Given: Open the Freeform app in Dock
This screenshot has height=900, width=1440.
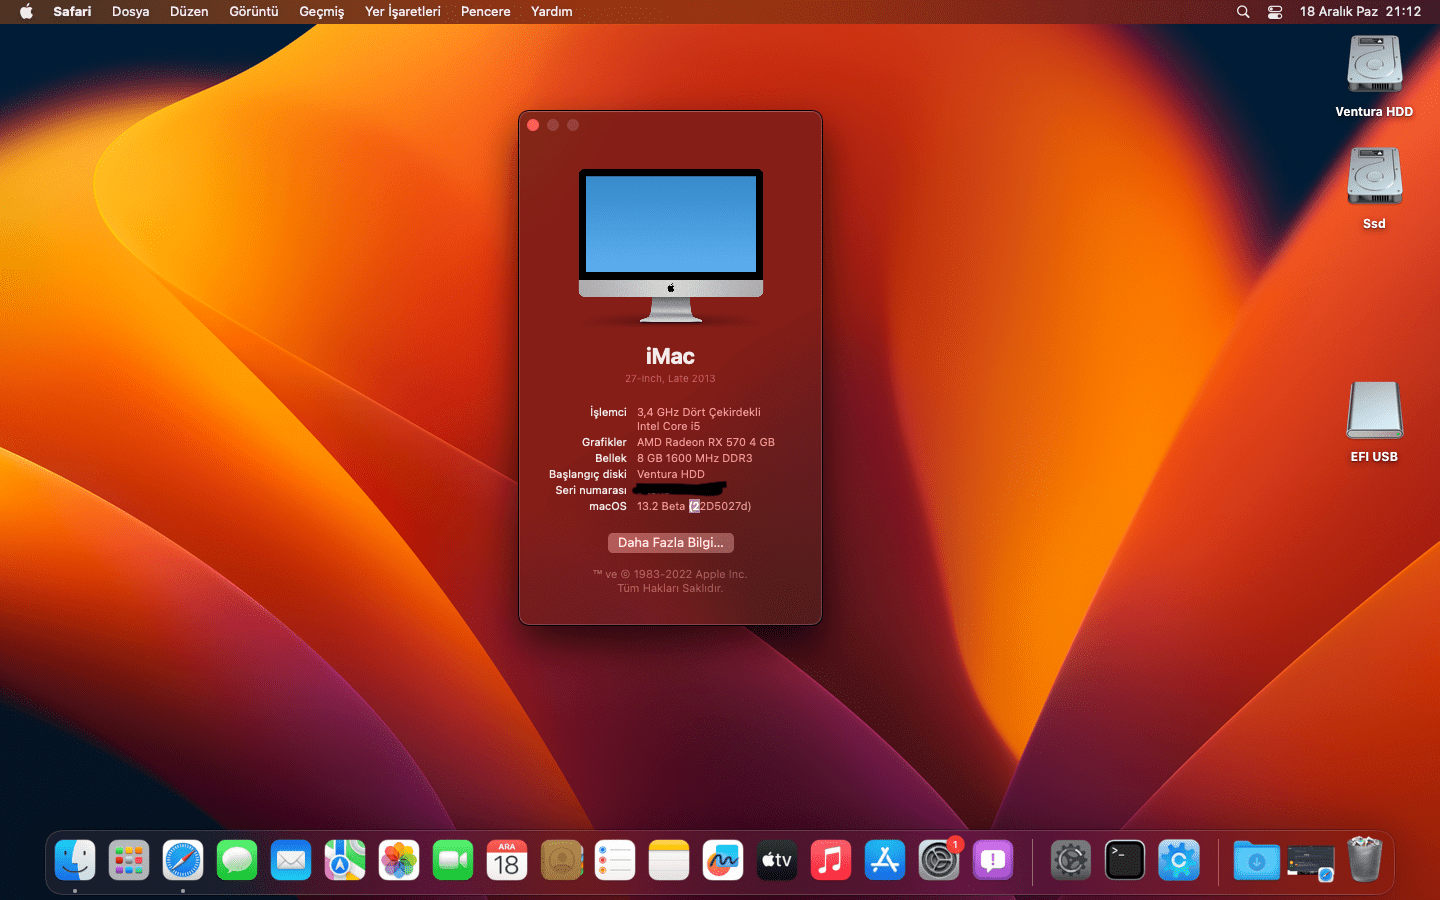Looking at the screenshot, I should 723,860.
